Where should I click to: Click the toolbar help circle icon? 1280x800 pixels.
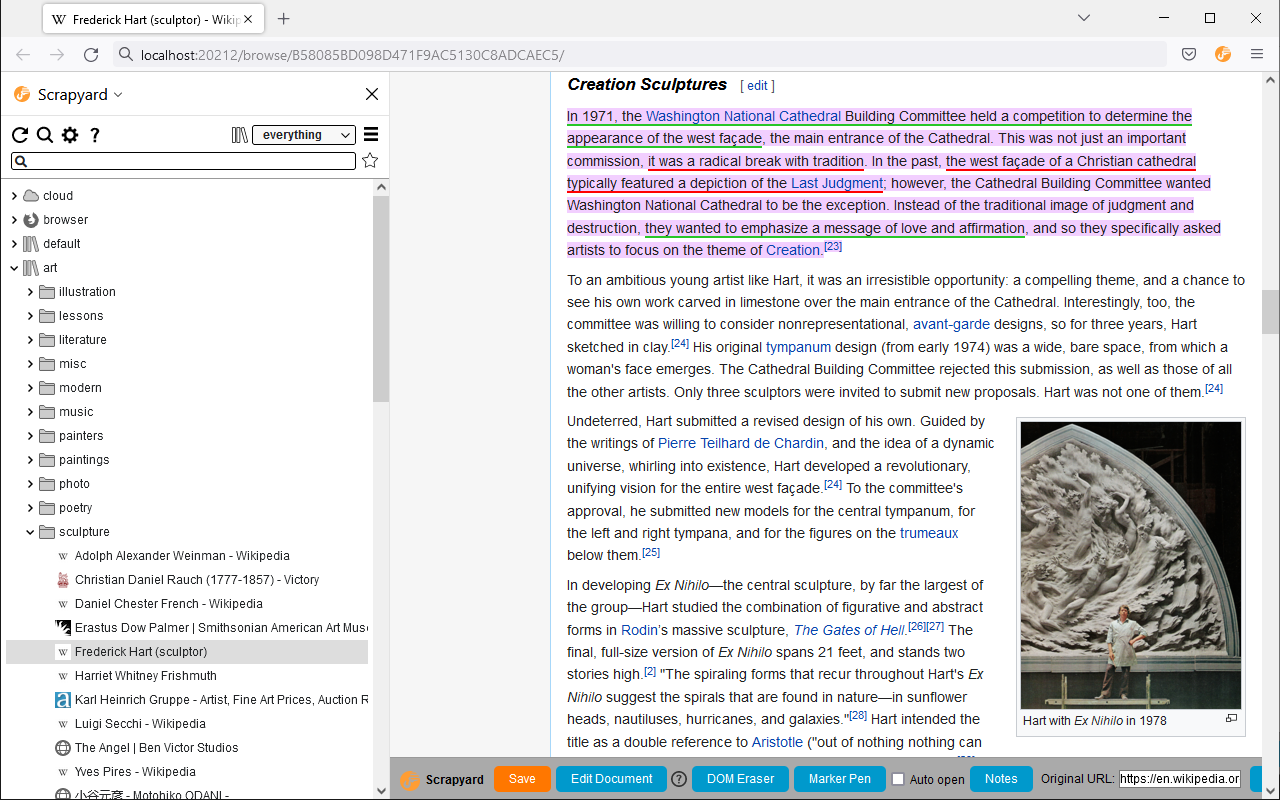pyautogui.click(x=679, y=779)
